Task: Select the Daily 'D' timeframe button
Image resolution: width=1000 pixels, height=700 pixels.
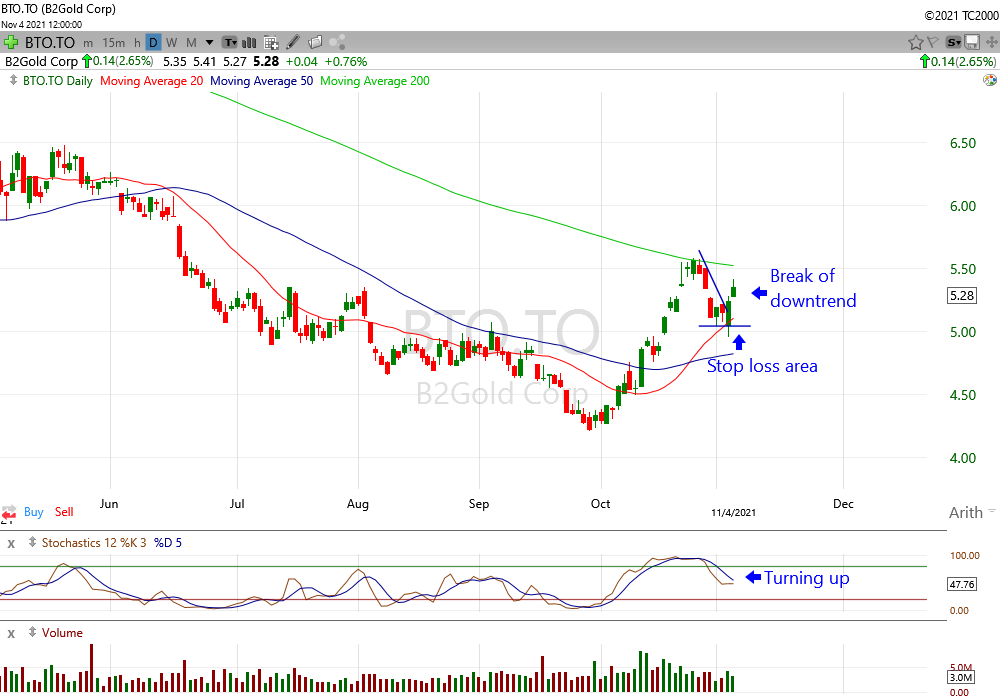Action: click(153, 43)
